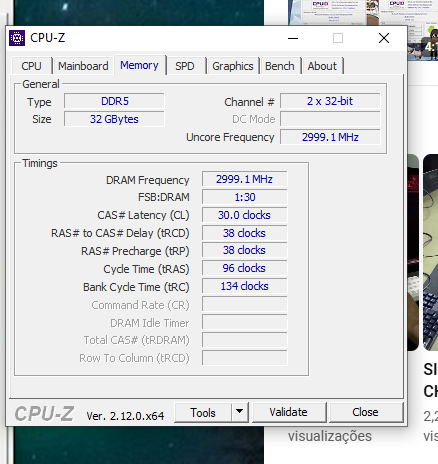Click the Validate button

pos(288,412)
